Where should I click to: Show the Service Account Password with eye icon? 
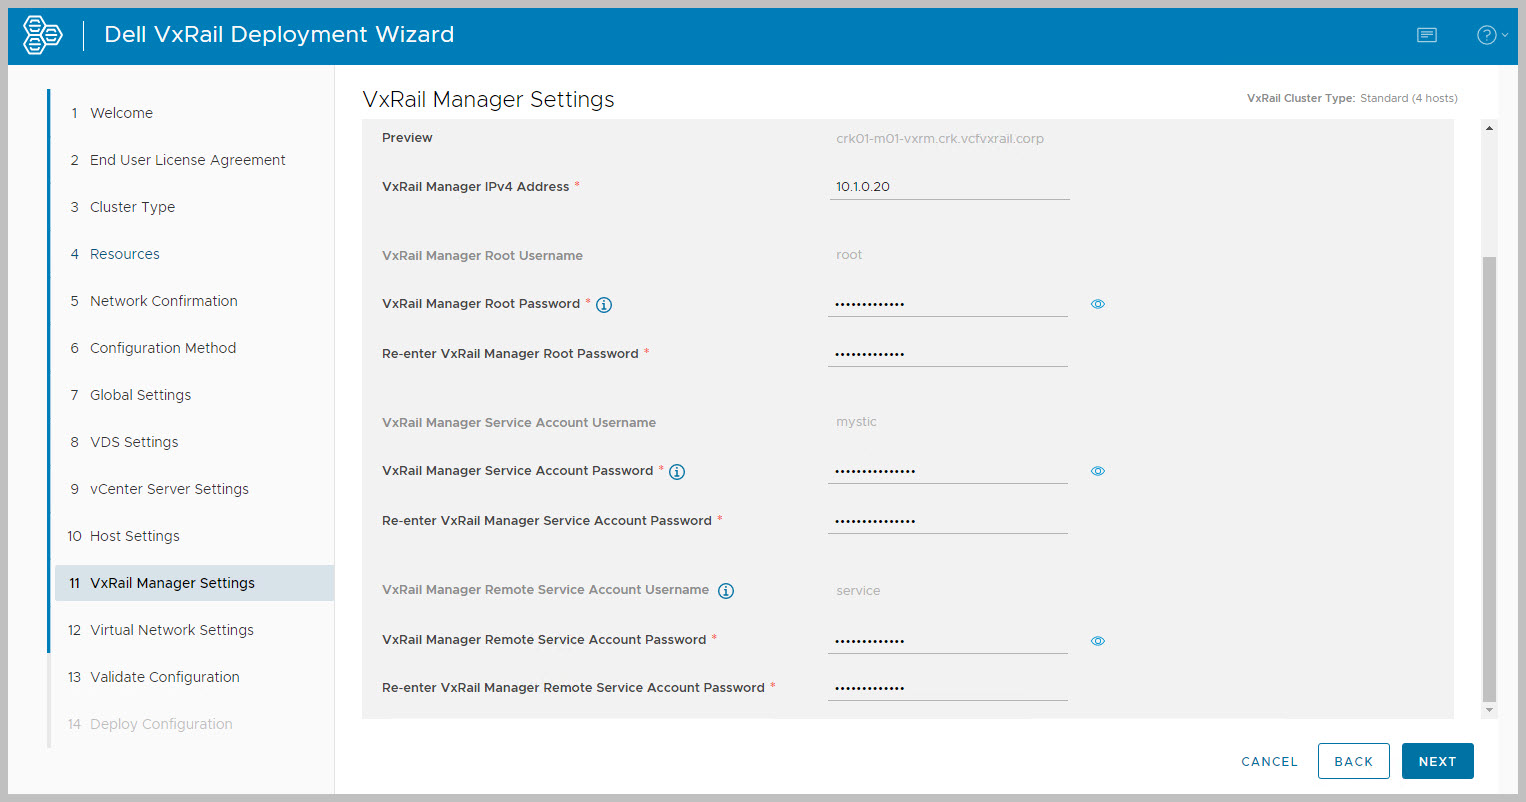click(x=1097, y=471)
